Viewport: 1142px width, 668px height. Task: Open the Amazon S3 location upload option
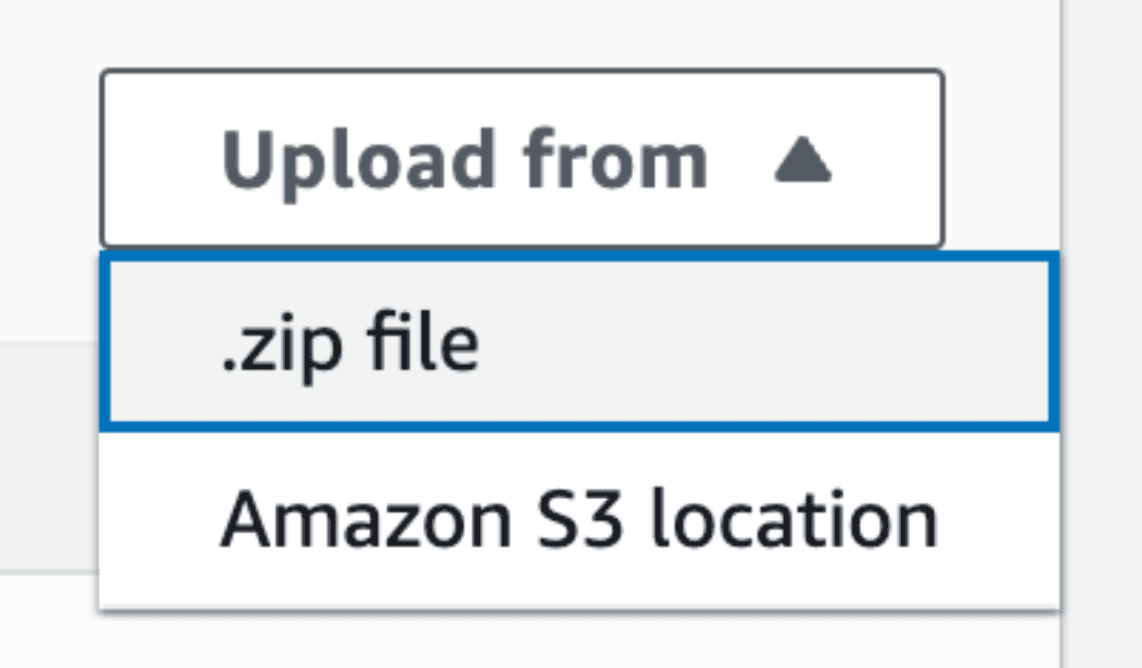click(578, 519)
